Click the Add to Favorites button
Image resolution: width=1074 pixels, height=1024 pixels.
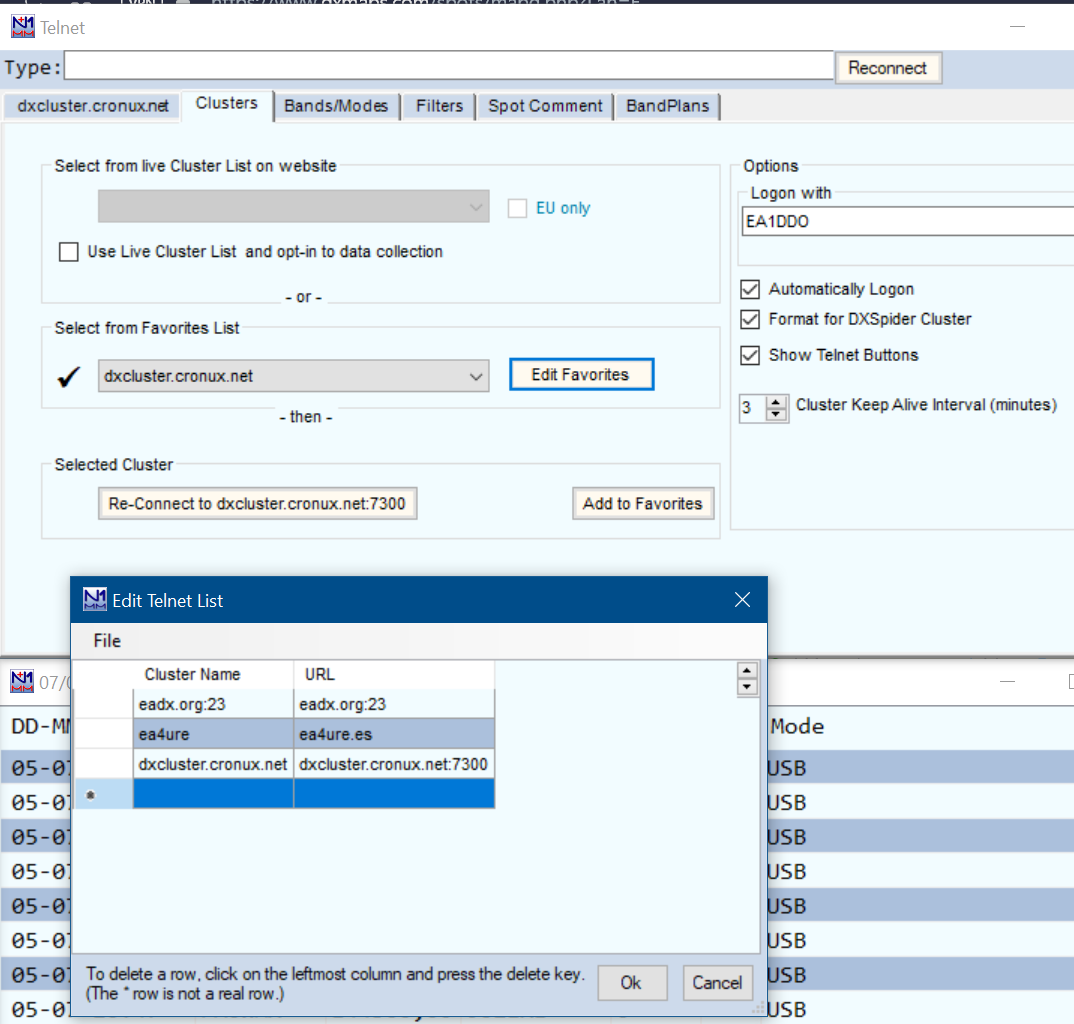[643, 503]
